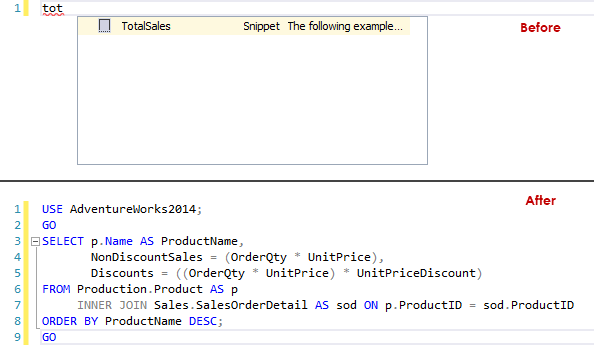Viewport: 594px width, 362px height.
Task: Select the TotalSales snippet suggestion
Action: pos(244,26)
